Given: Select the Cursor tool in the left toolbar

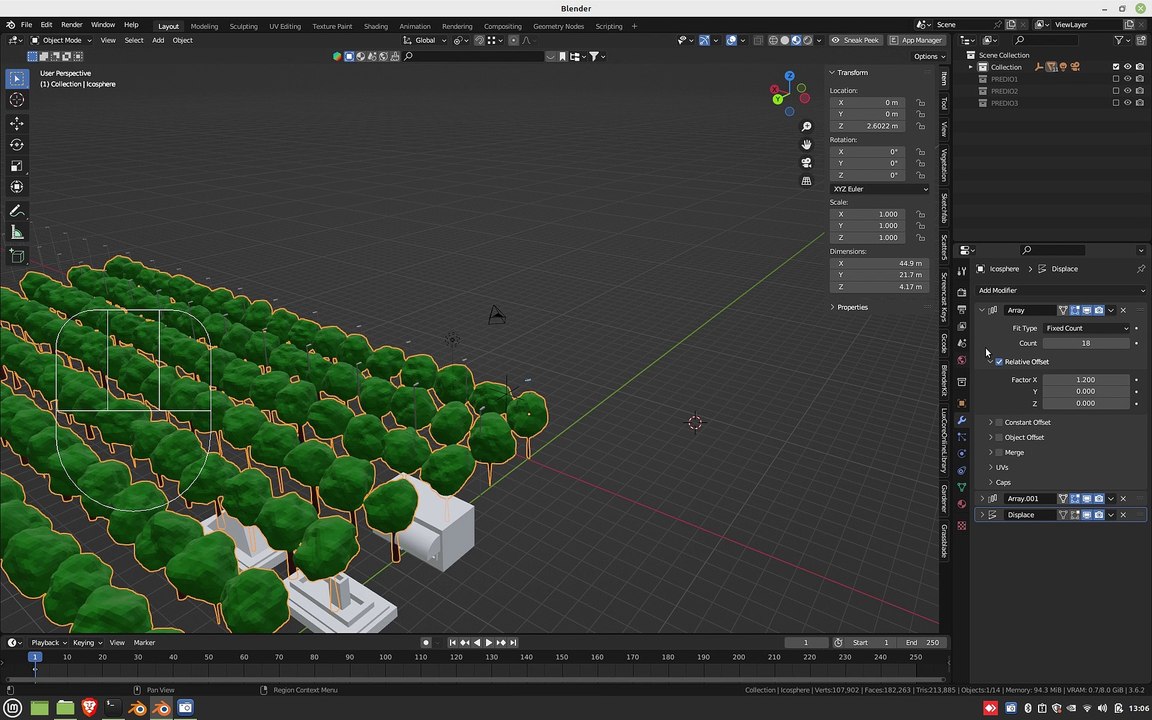Looking at the screenshot, I should (17, 100).
